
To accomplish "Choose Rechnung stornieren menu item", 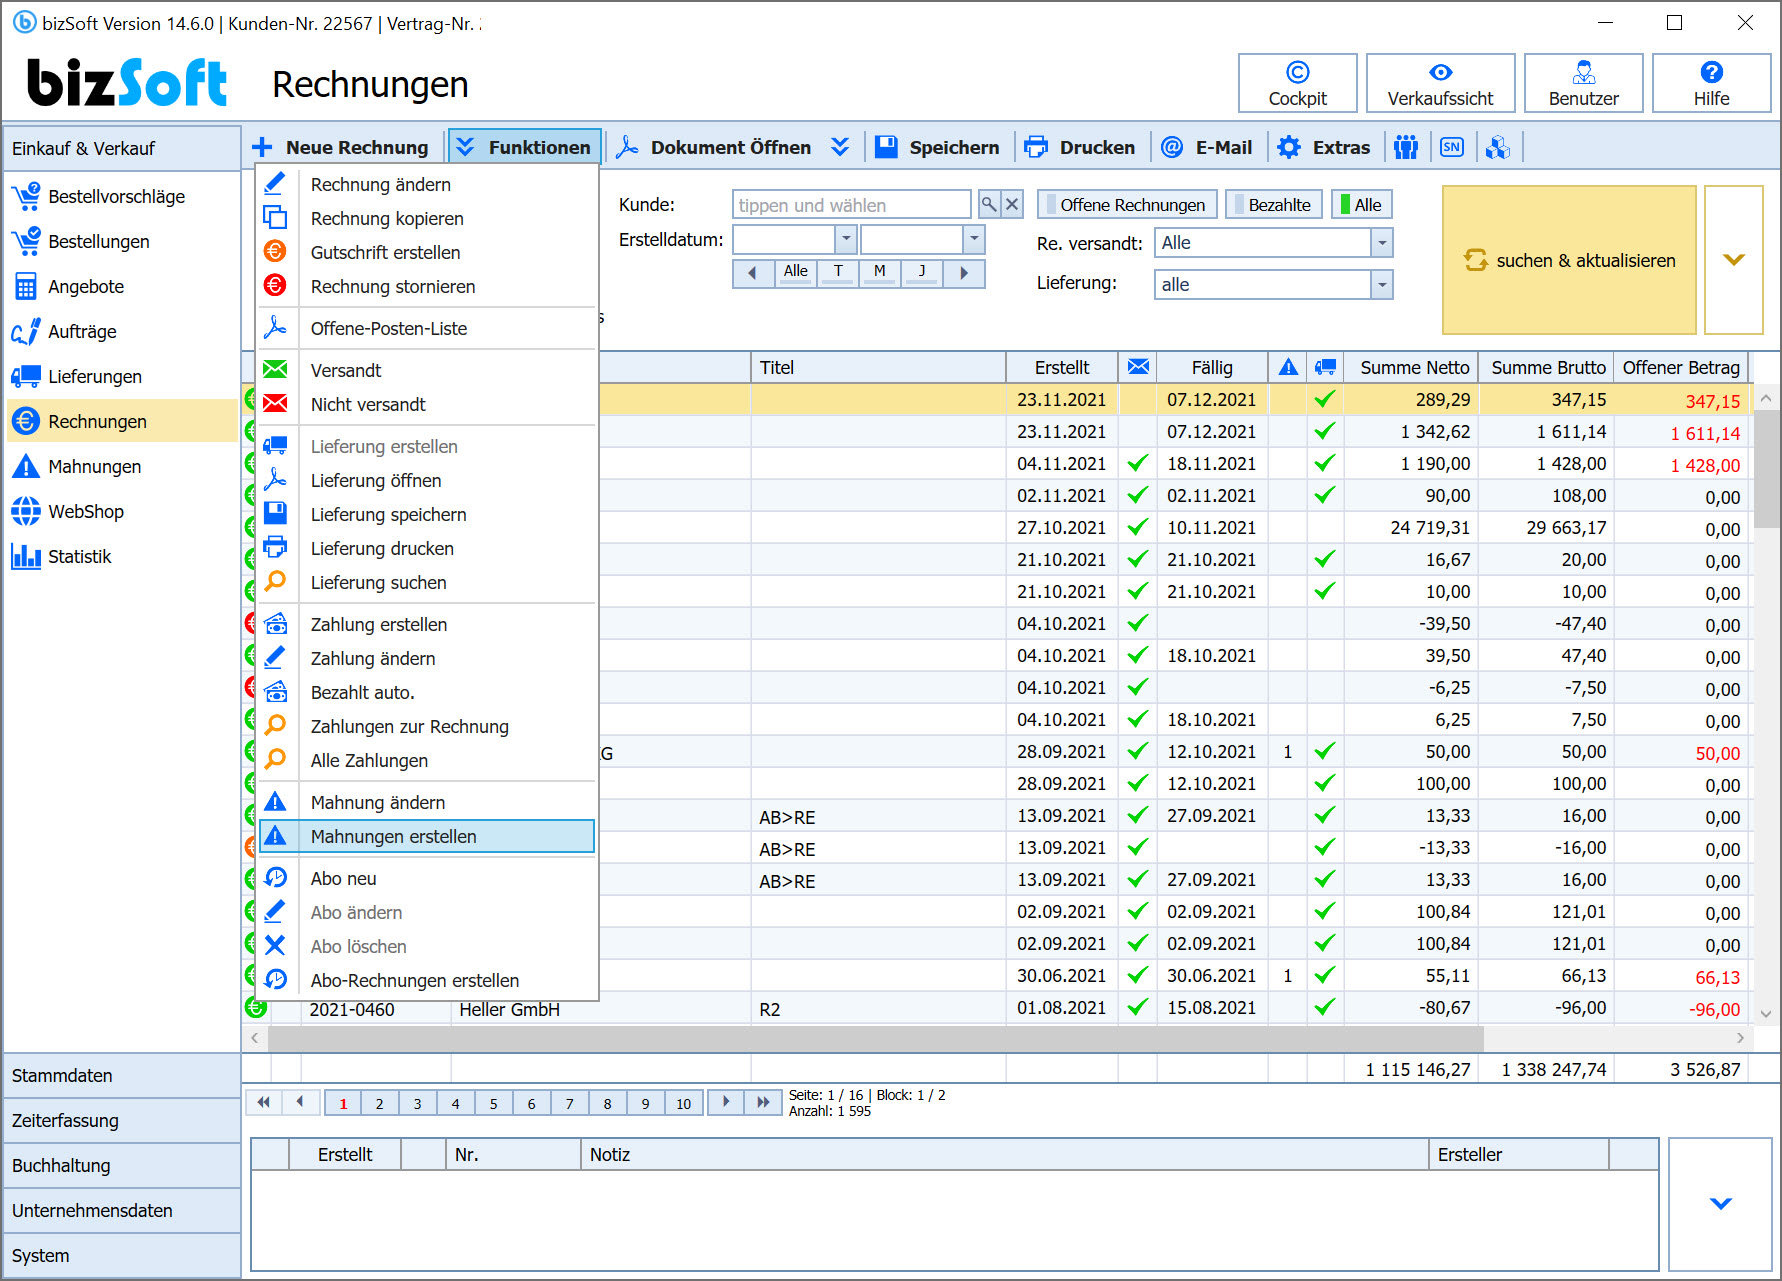I will click(428, 286).
